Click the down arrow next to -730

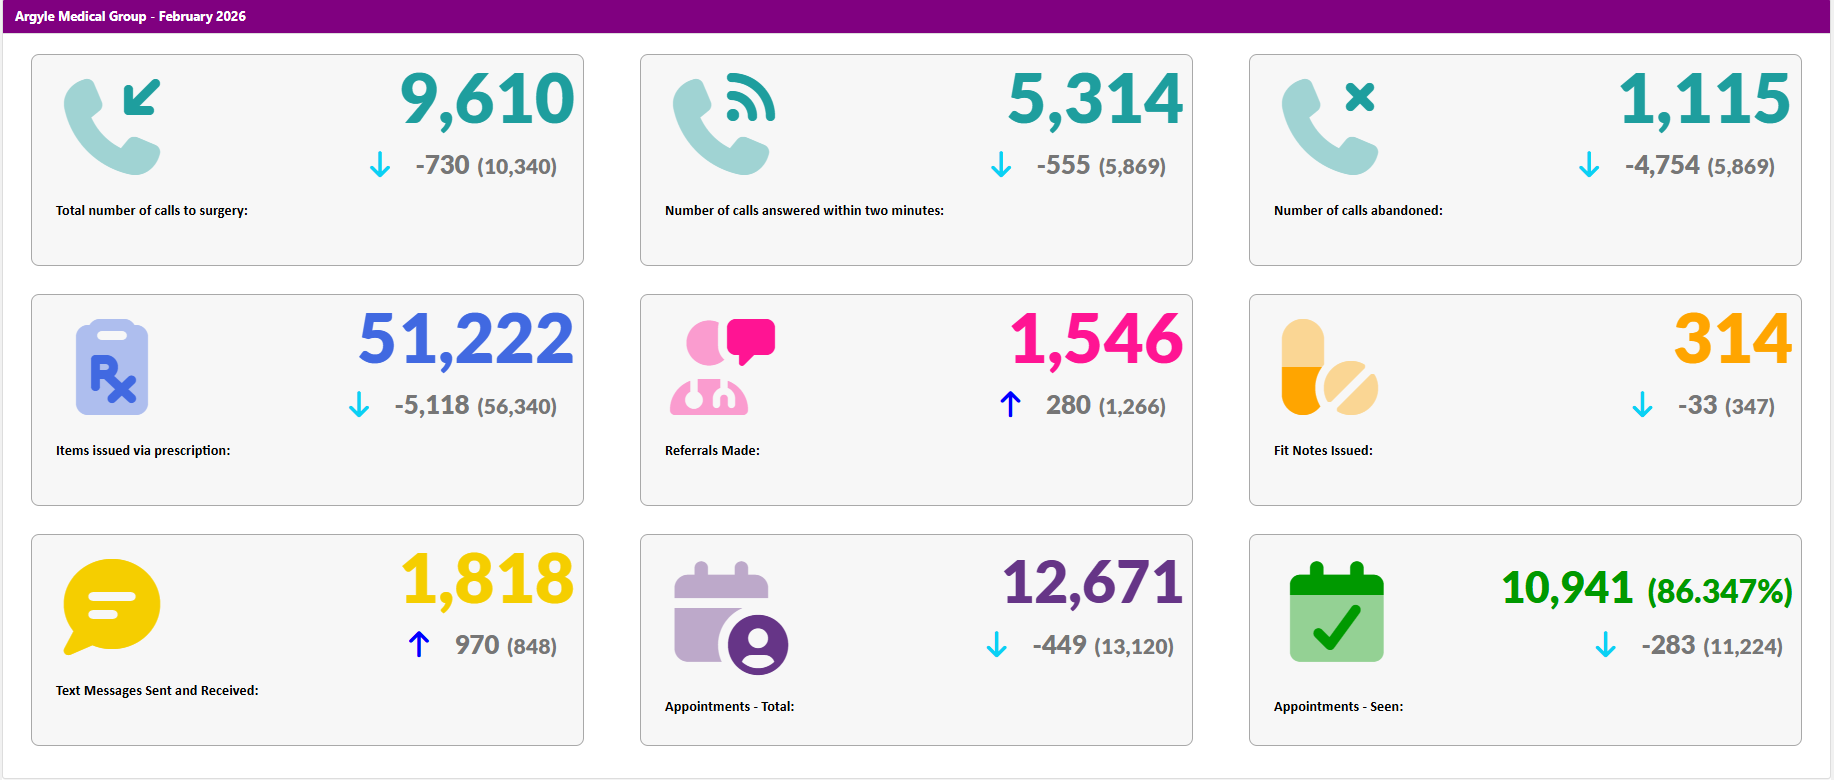pos(380,165)
